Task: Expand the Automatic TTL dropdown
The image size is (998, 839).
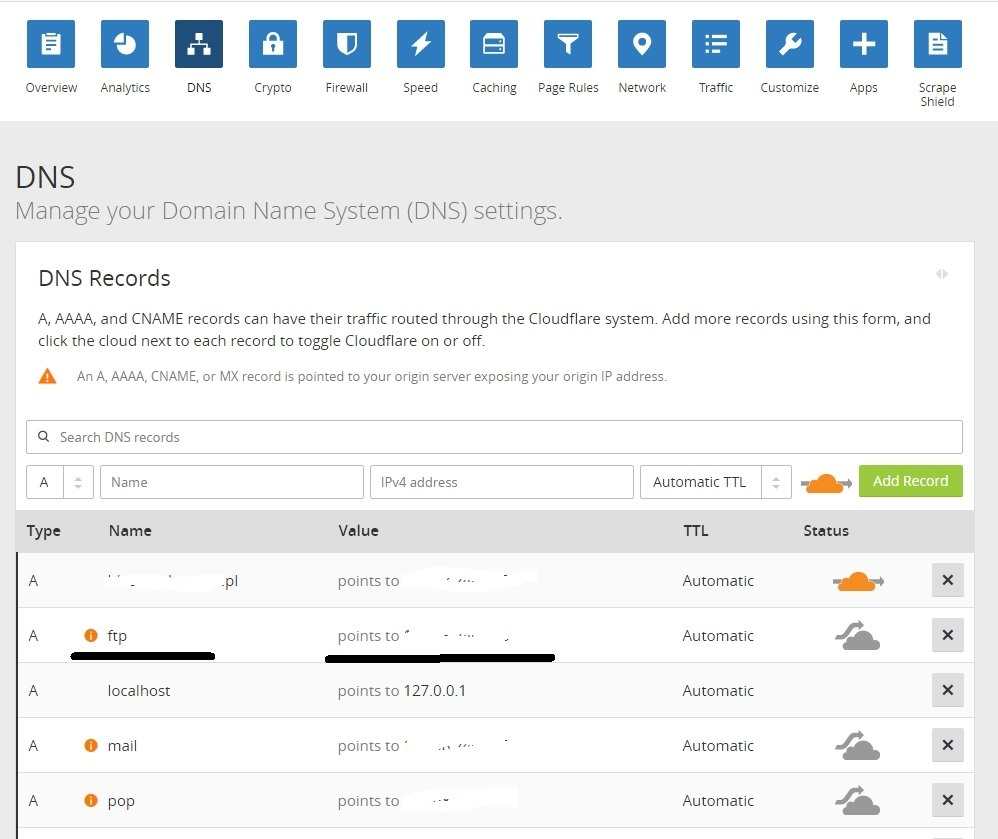Action: [715, 482]
